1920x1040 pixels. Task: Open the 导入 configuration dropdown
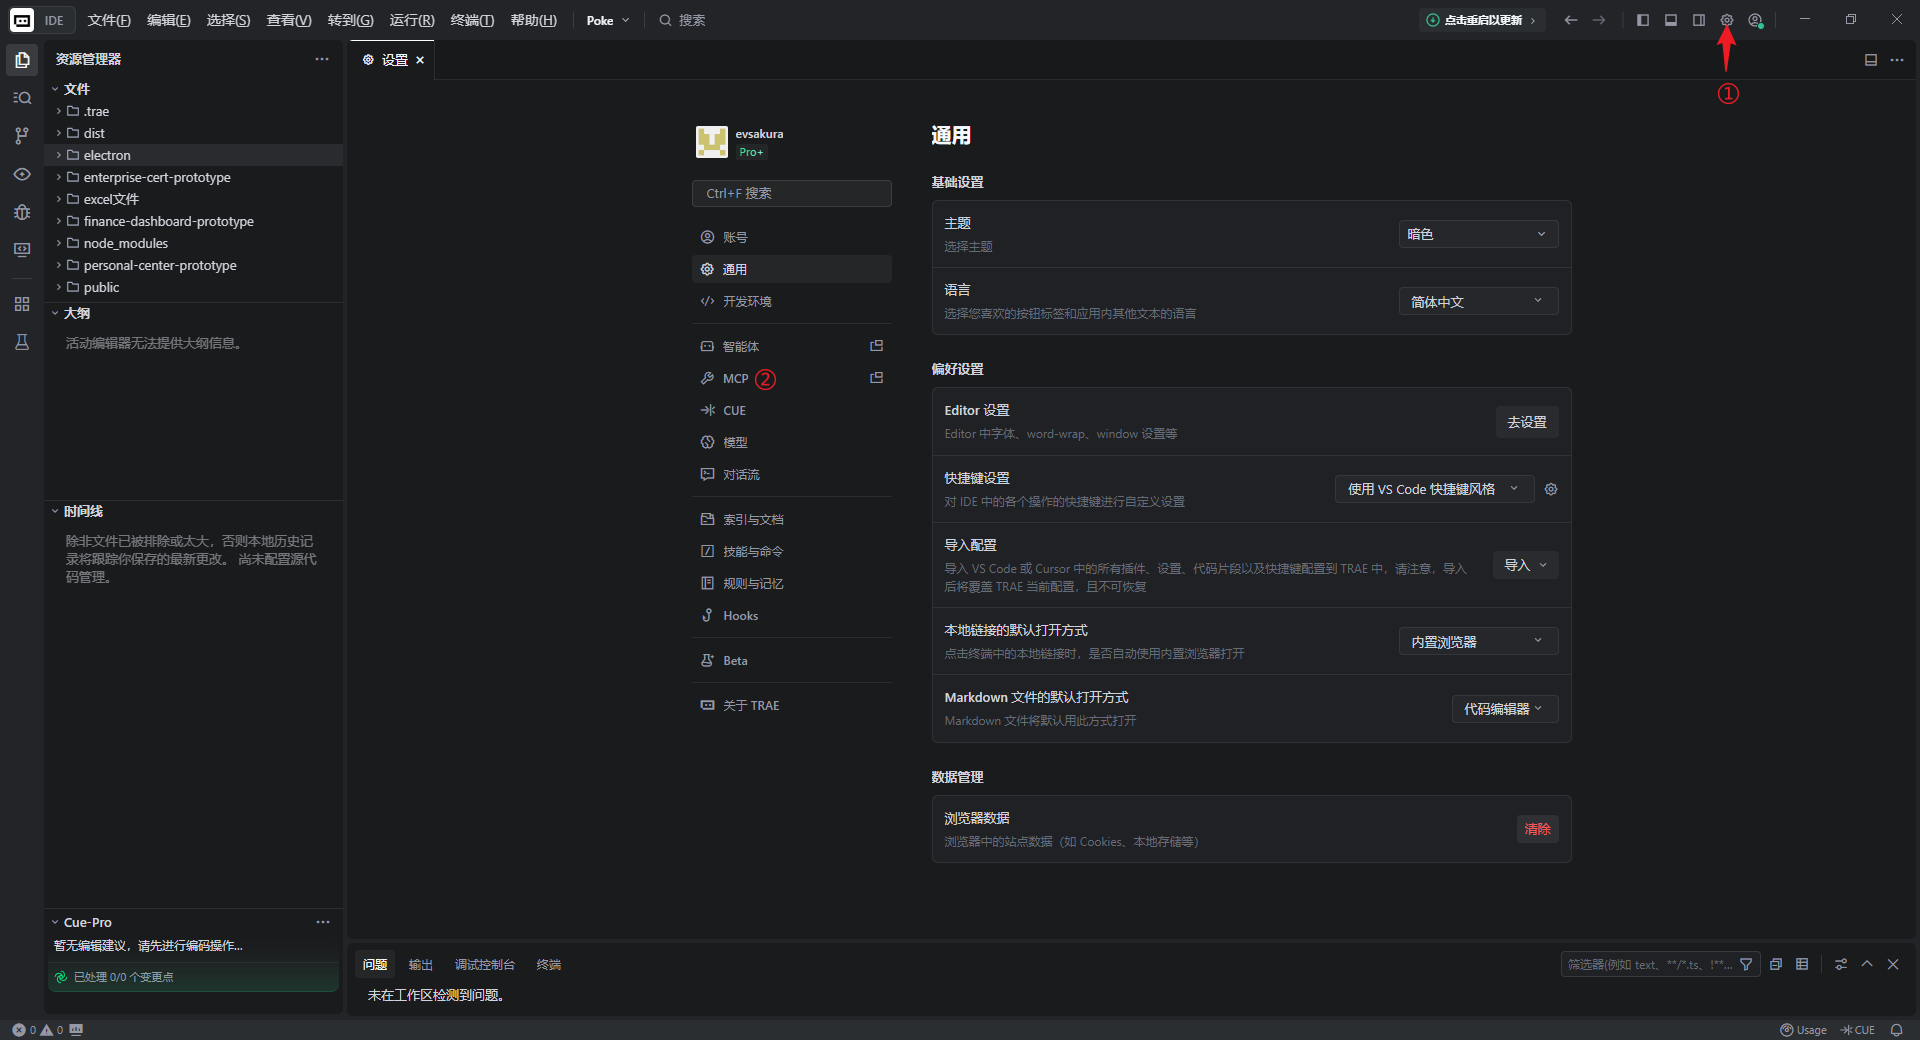pyautogui.click(x=1525, y=565)
